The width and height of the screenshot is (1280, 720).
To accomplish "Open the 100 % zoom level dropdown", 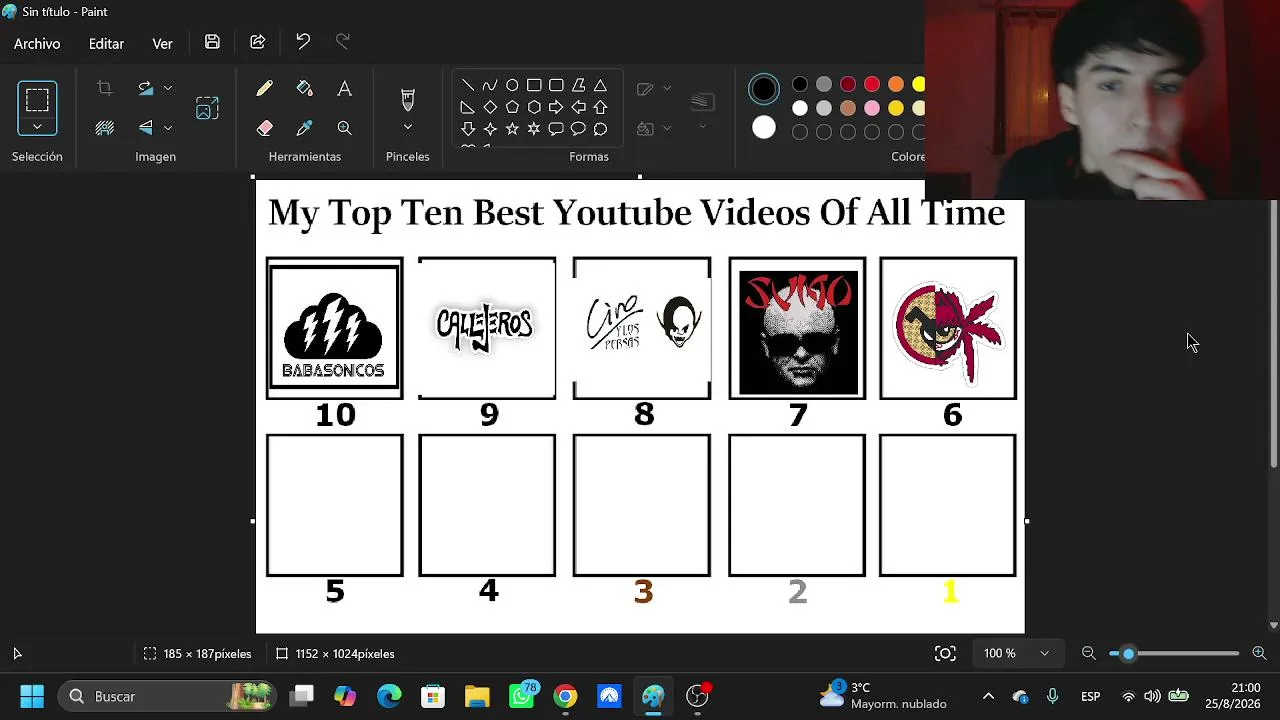I will [x=1016, y=653].
